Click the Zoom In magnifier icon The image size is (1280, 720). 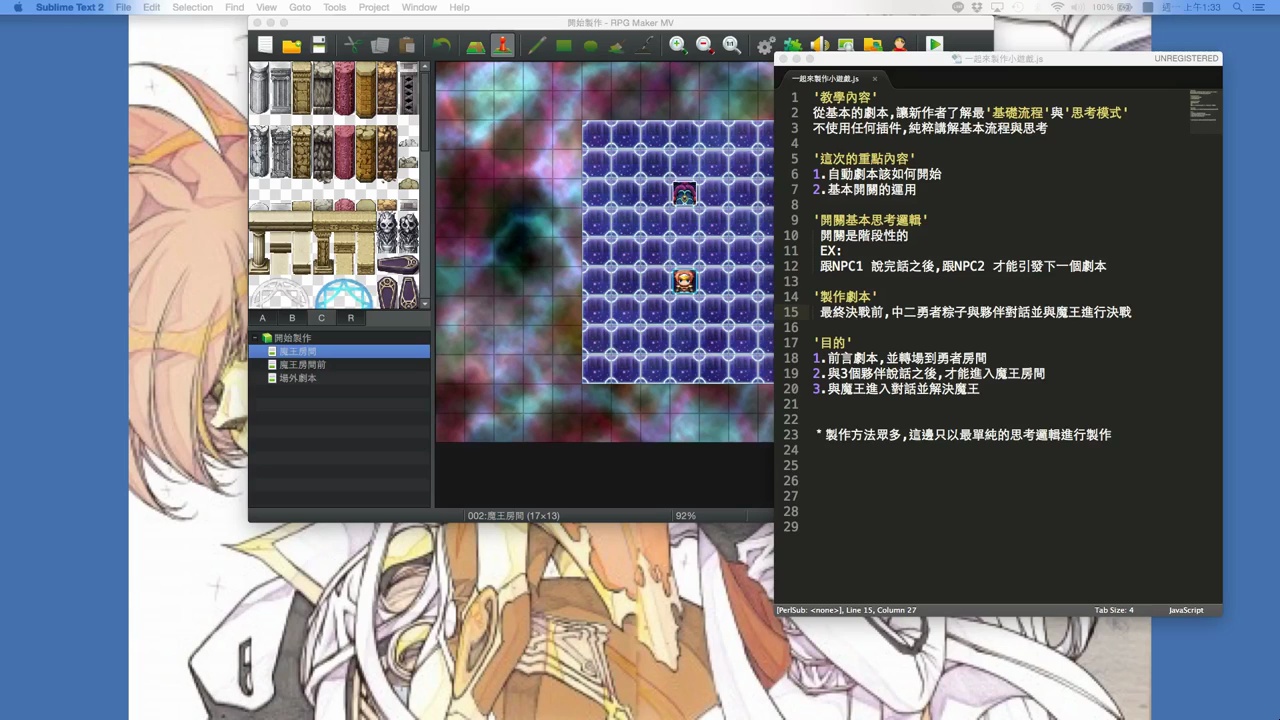tap(678, 45)
